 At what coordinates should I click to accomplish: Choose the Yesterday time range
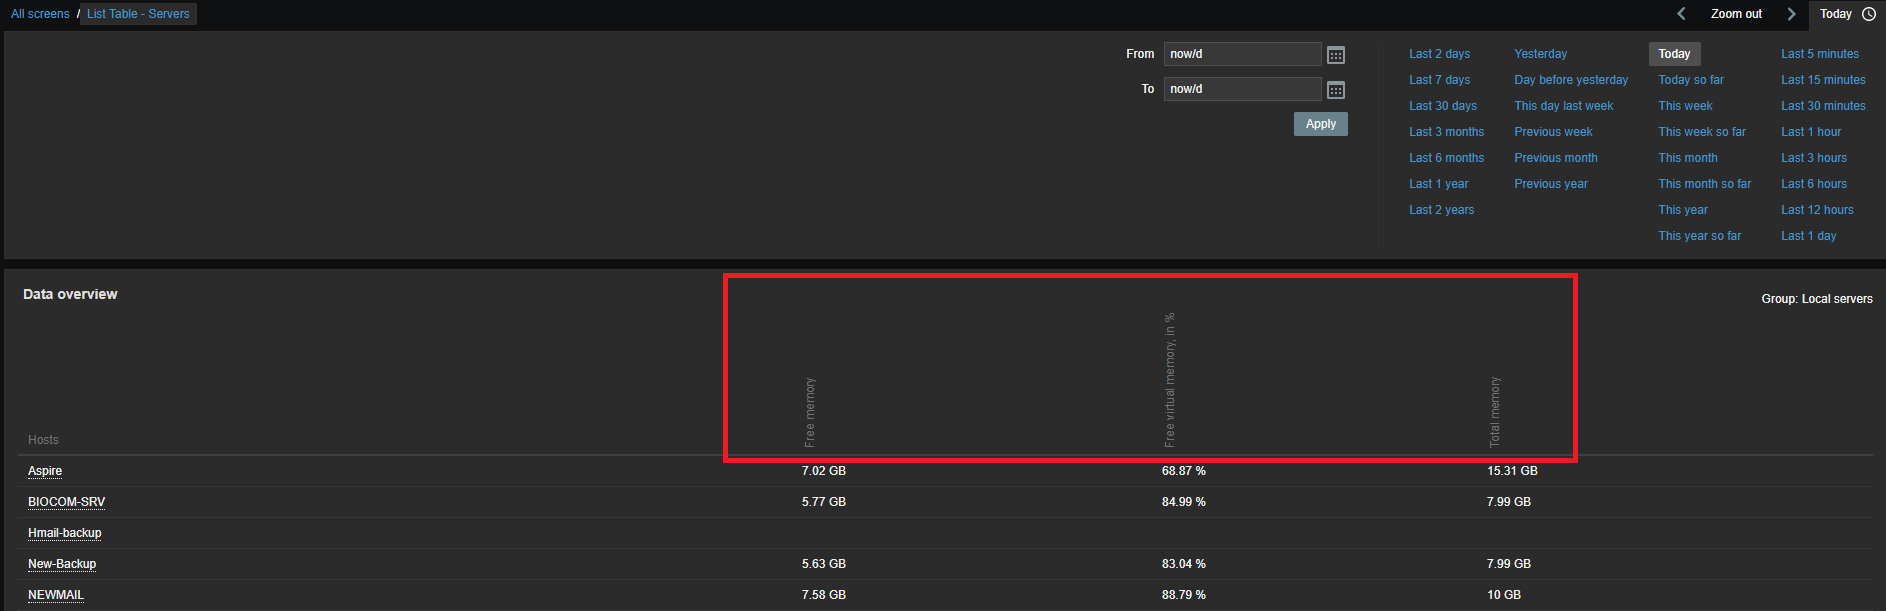1540,54
